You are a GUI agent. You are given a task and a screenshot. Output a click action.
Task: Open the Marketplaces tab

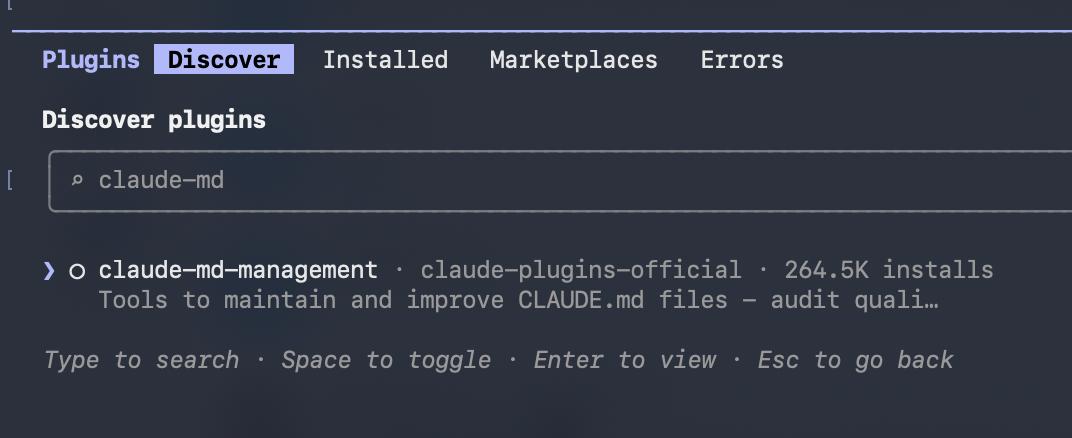(574, 59)
